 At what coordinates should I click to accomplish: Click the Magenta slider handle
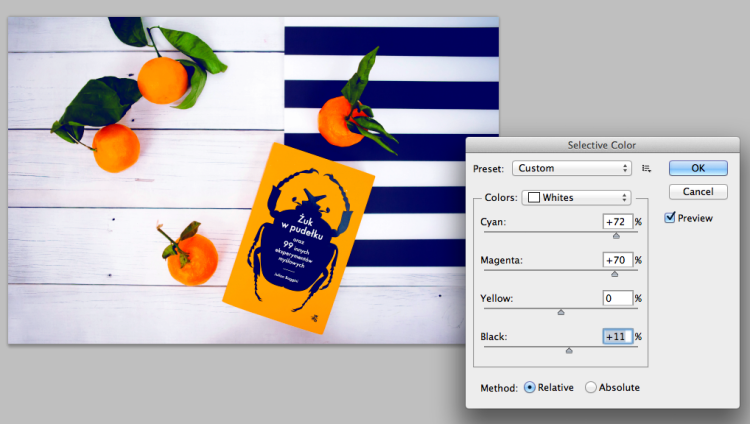pos(615,274)
